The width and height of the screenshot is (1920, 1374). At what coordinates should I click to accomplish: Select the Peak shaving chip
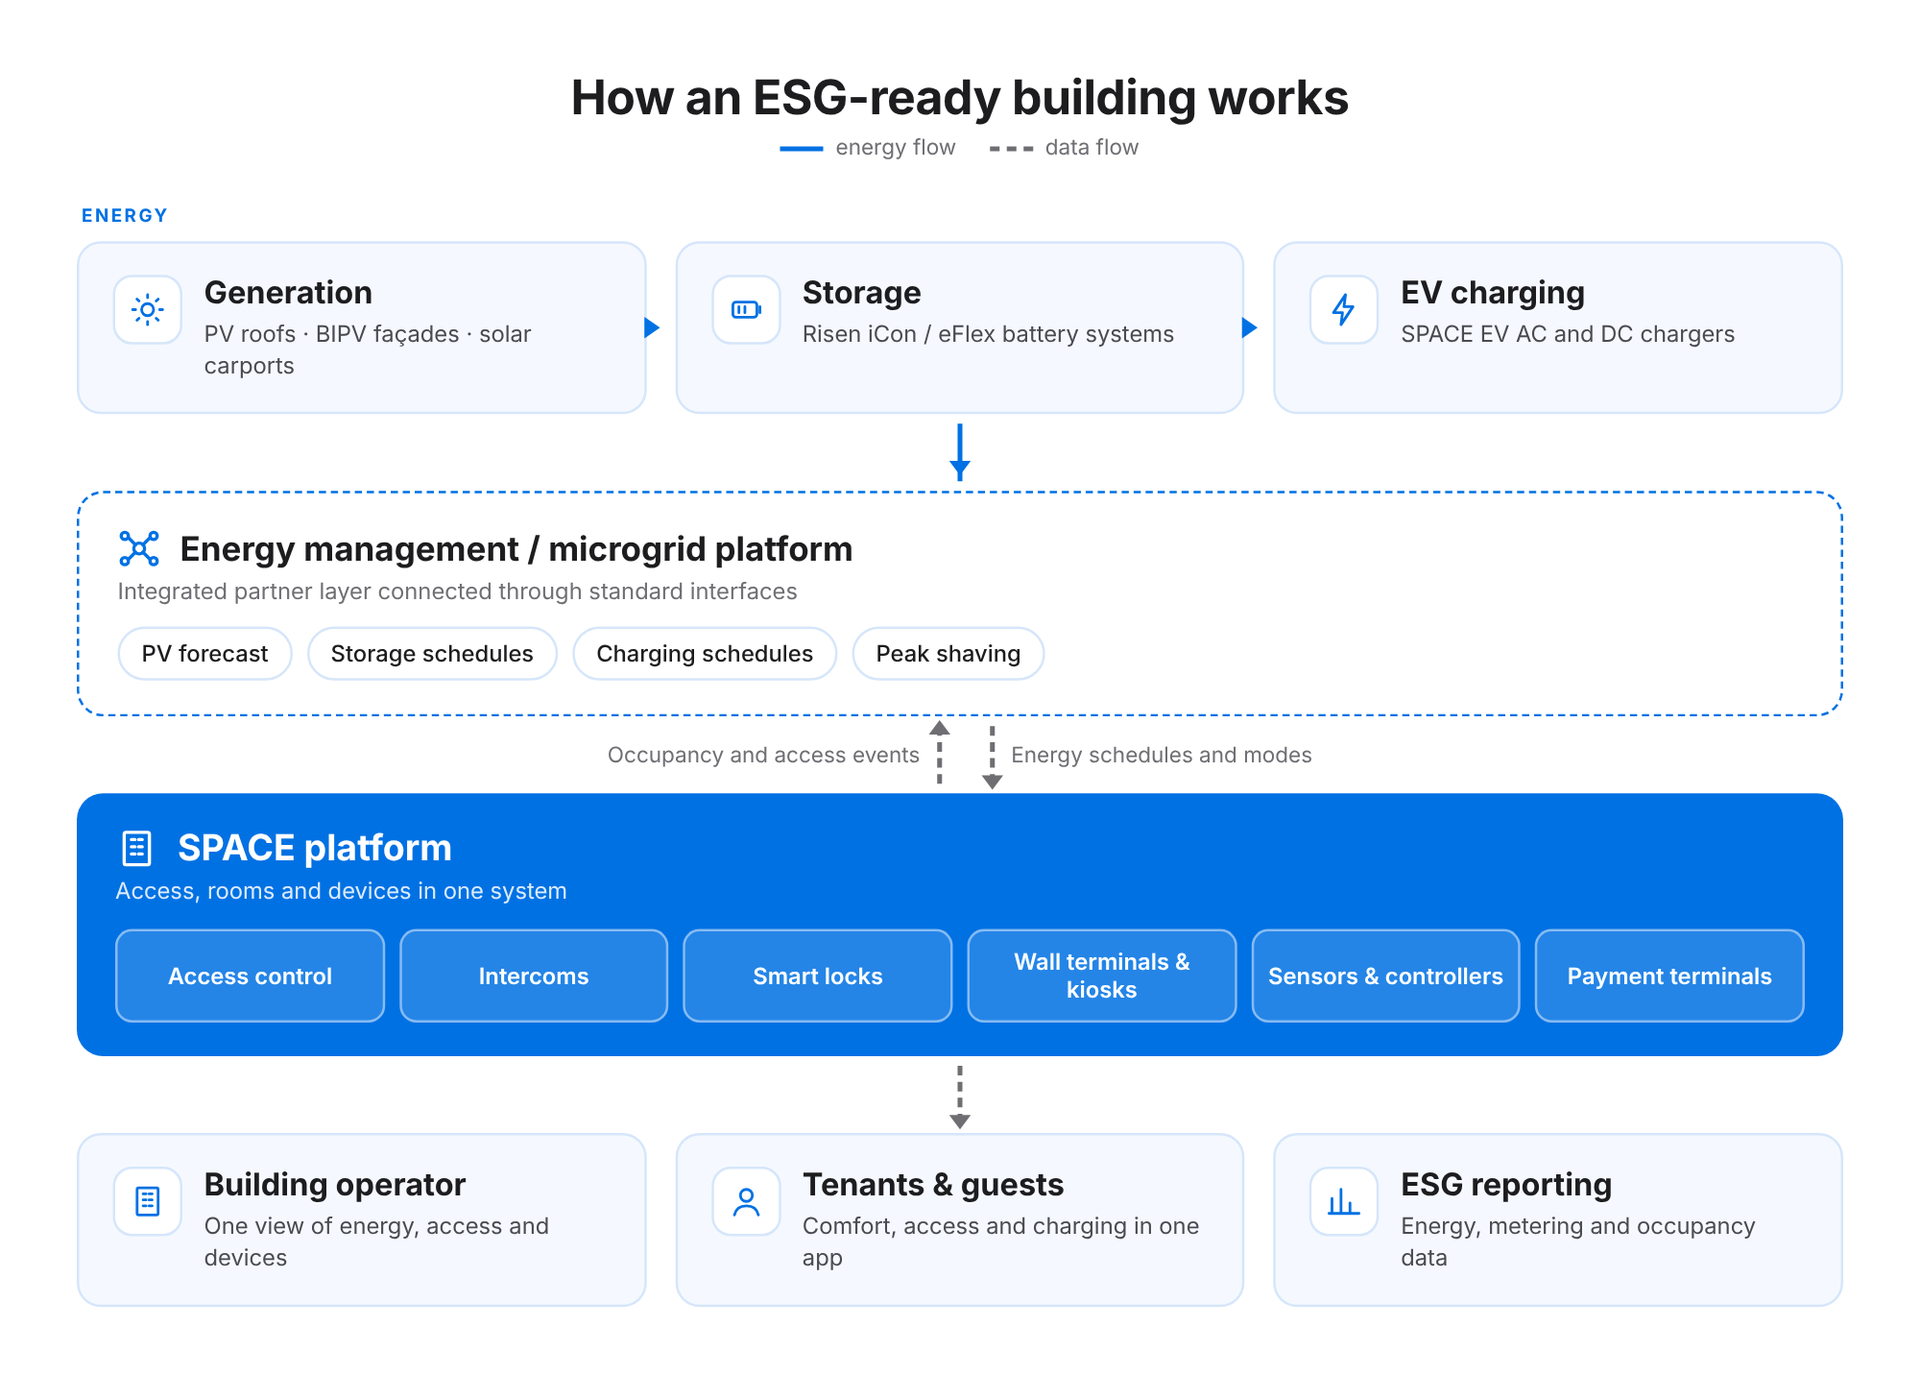point(948,654)
